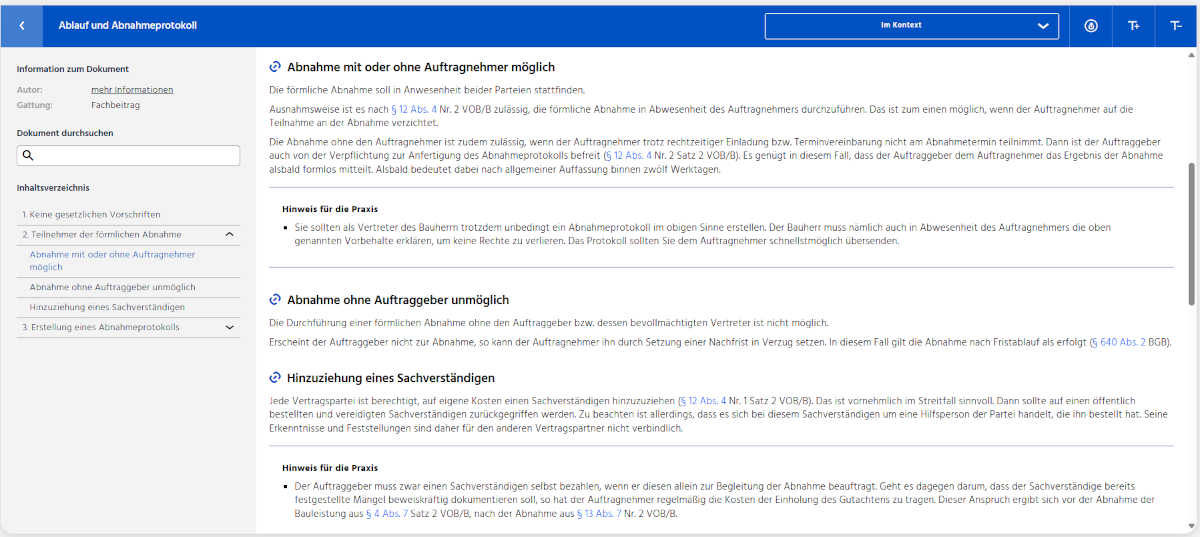Increase text size with the T+ icon
The image size is (1200, 537).
1133,25
